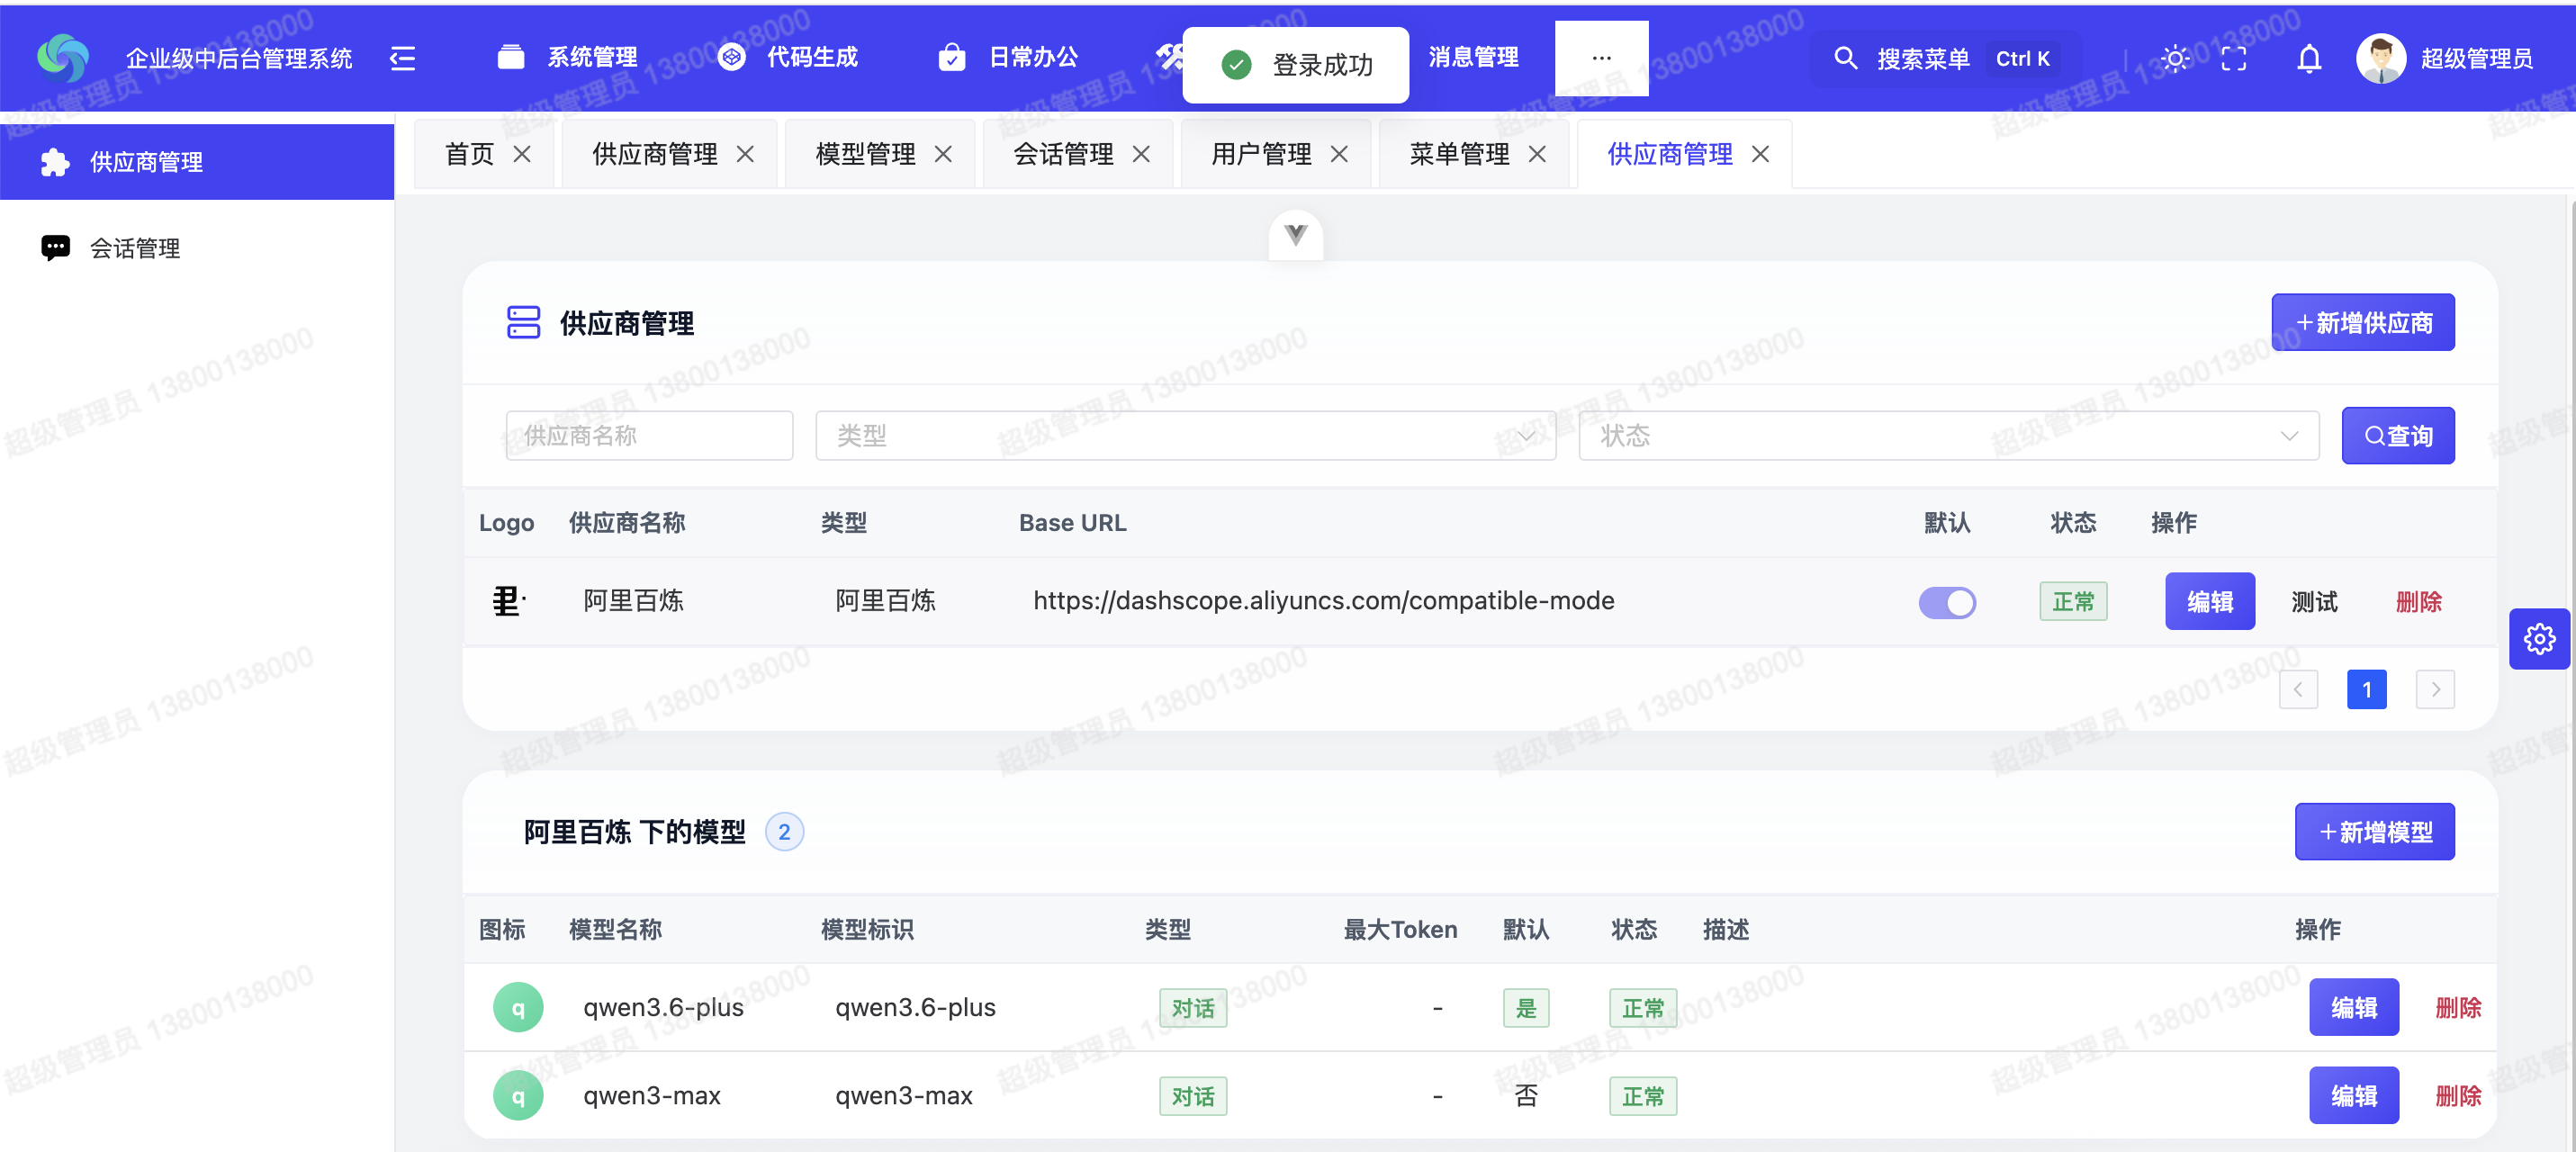
Task: Edit the qwen3-max model
Action: coord(2354,1095)
